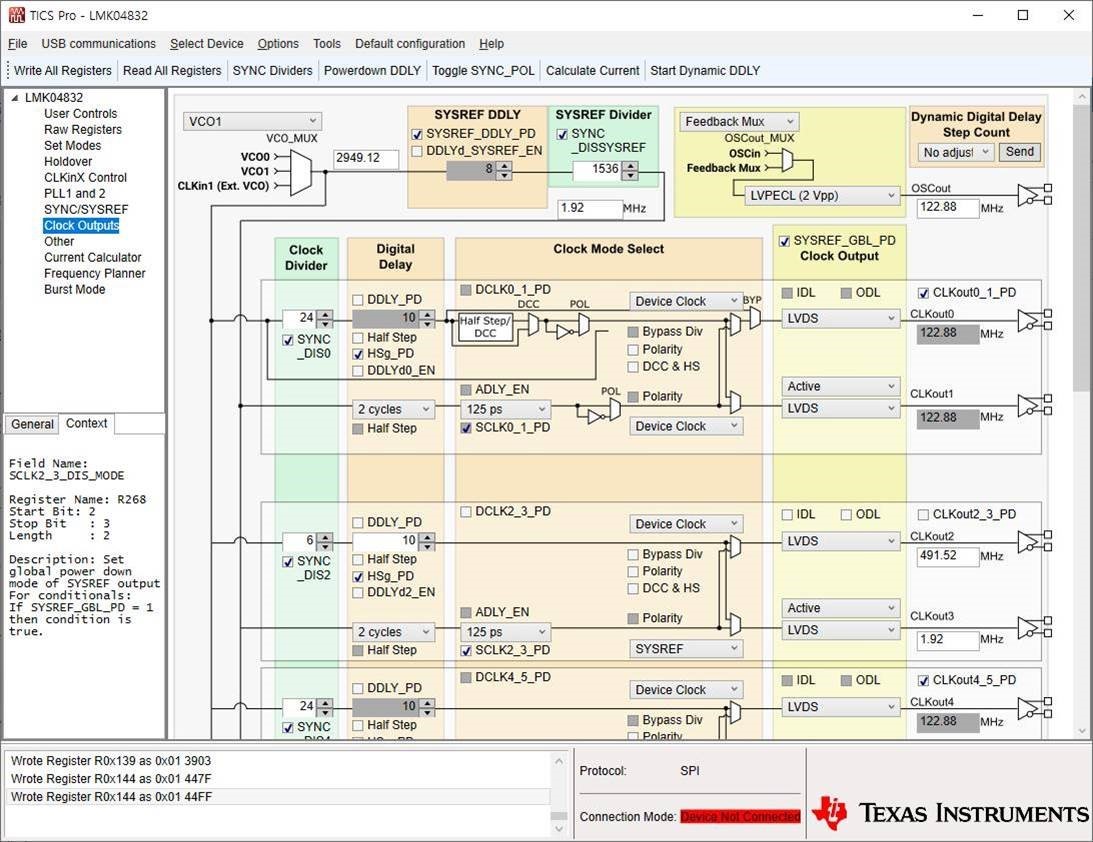Click the Texas Instruments logo
Image resolution: width=1093 pixels, height=842 pixels.
click(949, 813)
